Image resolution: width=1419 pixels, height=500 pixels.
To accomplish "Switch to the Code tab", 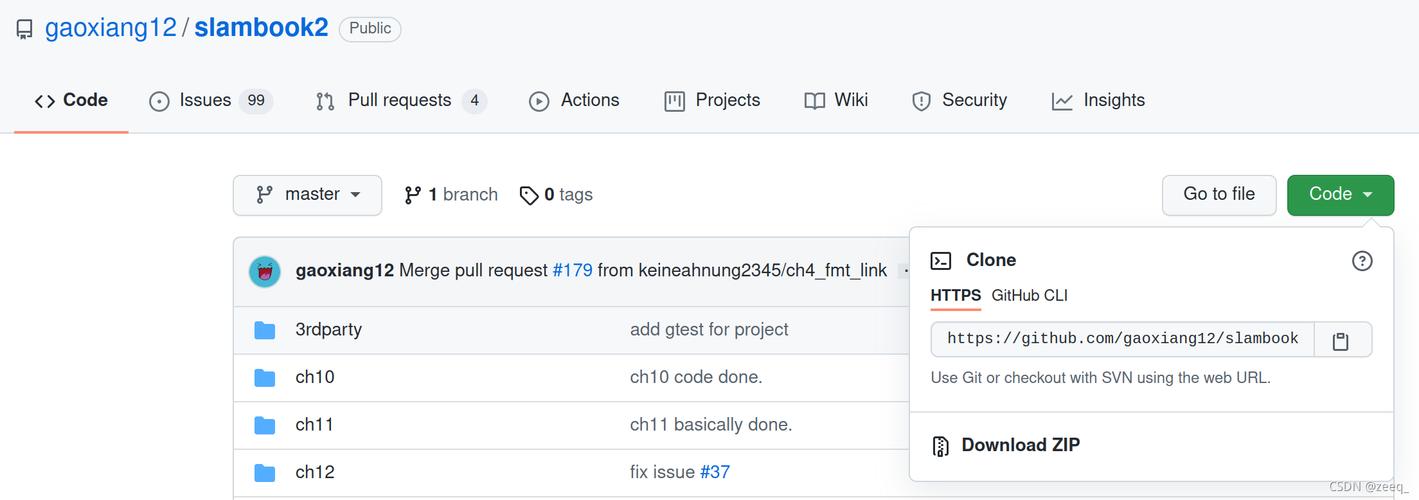I will point(71,100).
